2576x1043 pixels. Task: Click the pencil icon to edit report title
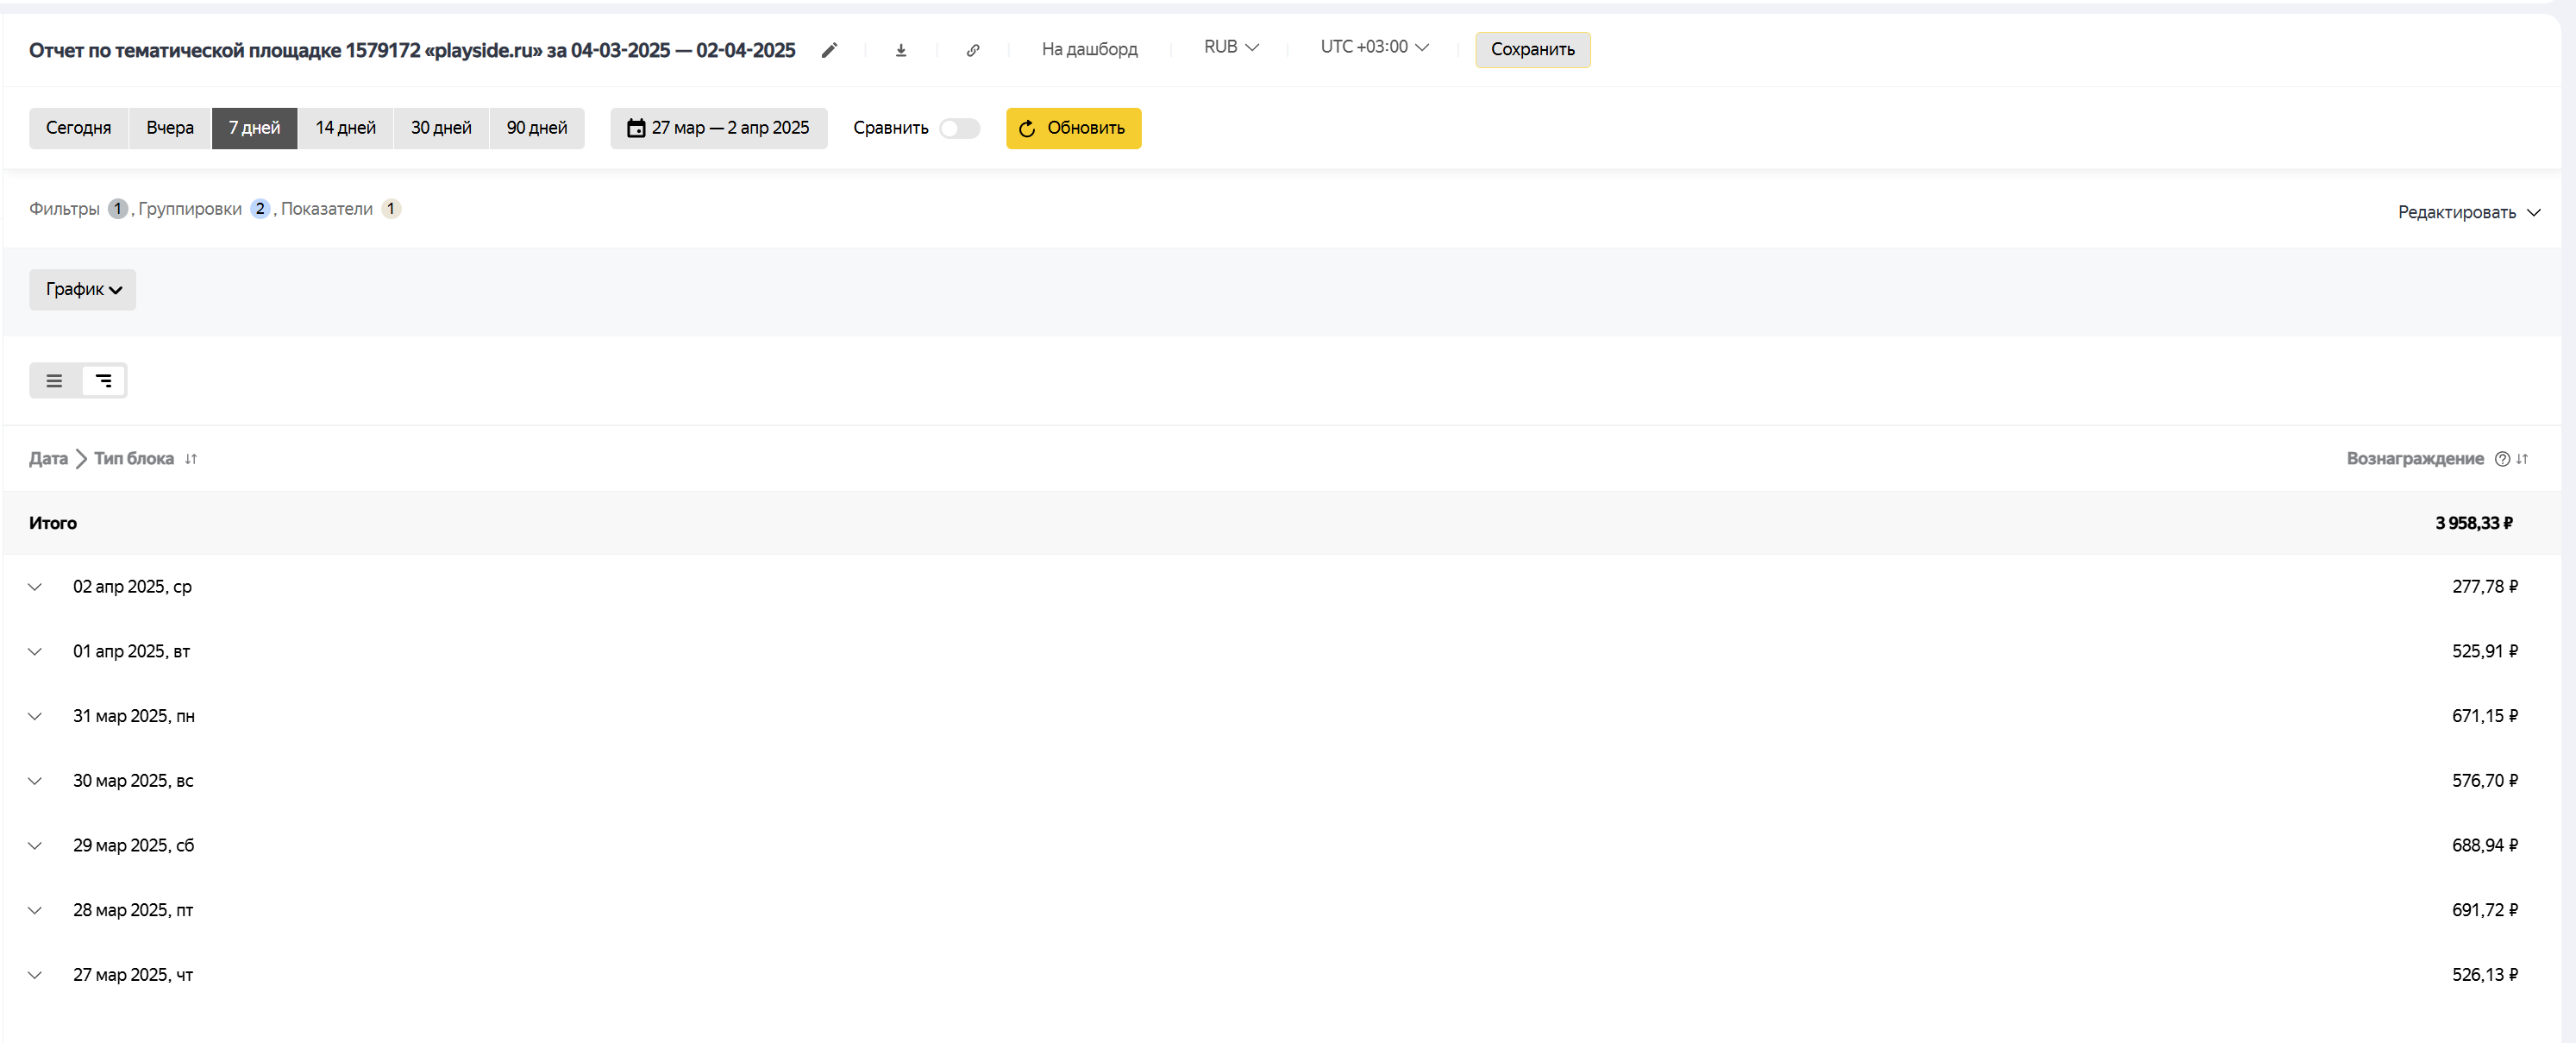pyautogui.click(x=829, y=50)
